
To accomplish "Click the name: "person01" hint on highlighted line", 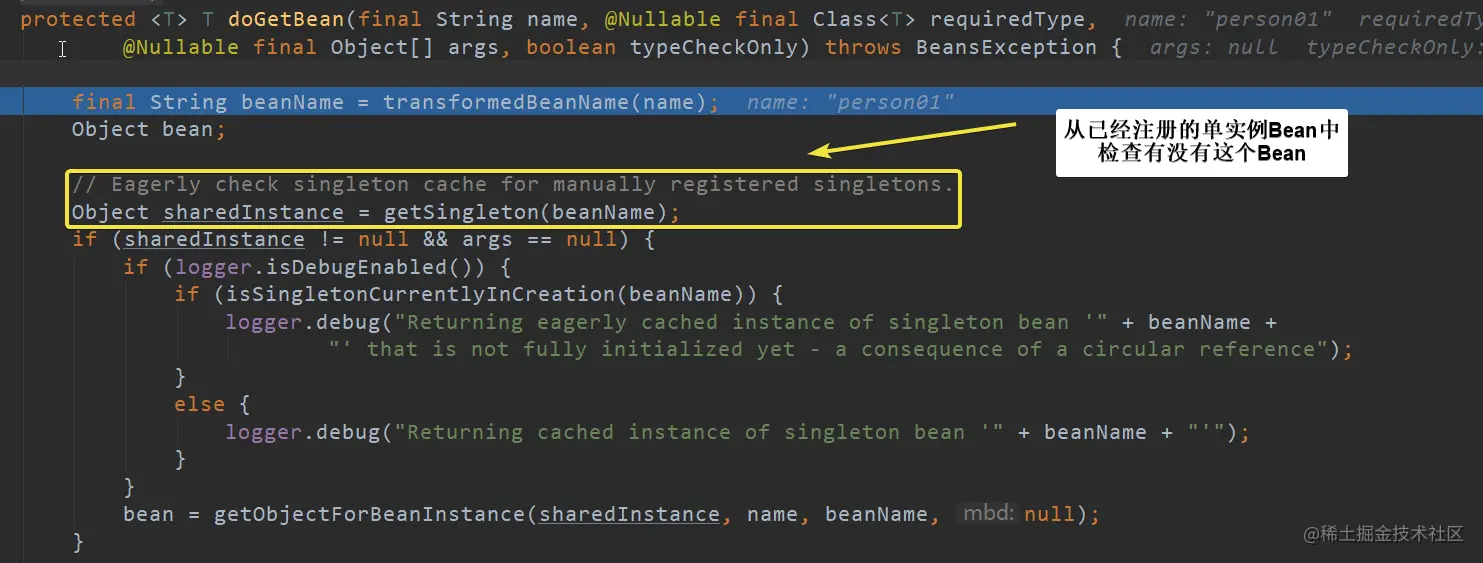I will (850, 102).
